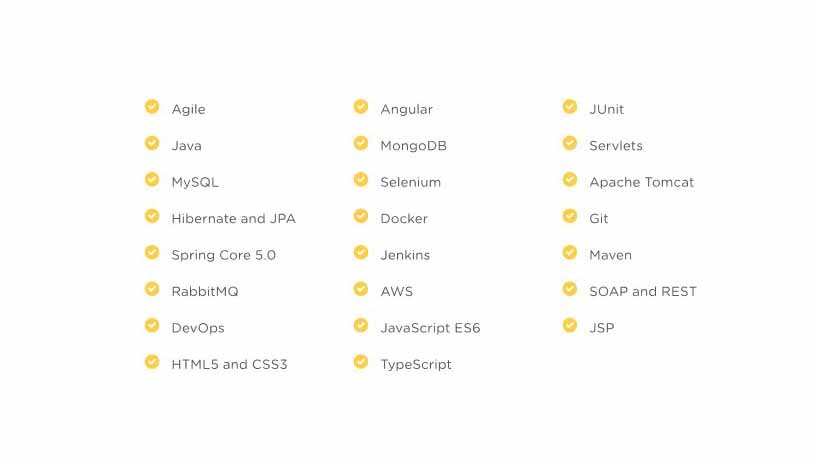The width and height of the screenshot is (816, 460).
Task: Click the checkmark beside Apache Tomcat
Action: click(x=570, y=180)
